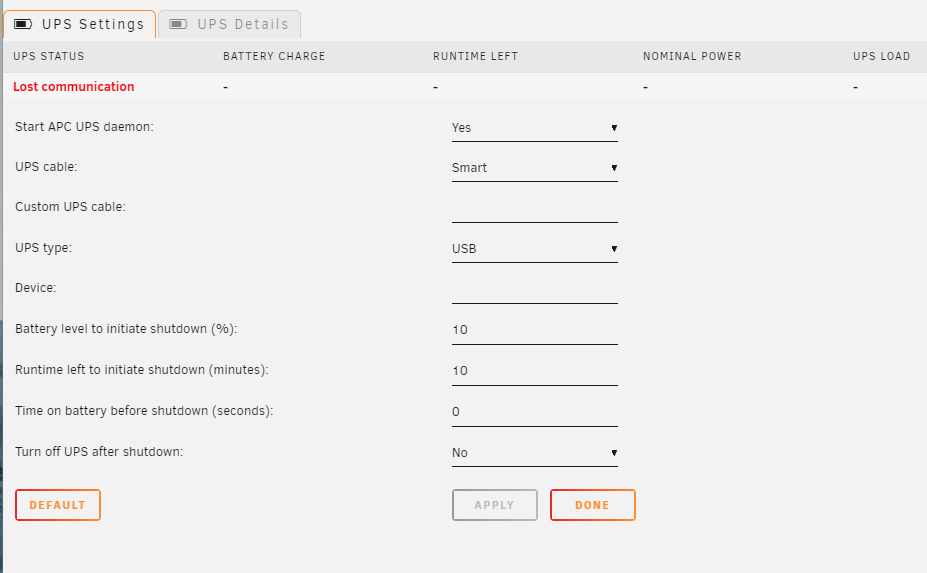
Task: Edit the Time on battery before shutdown field
Action: tap(534, 412)
